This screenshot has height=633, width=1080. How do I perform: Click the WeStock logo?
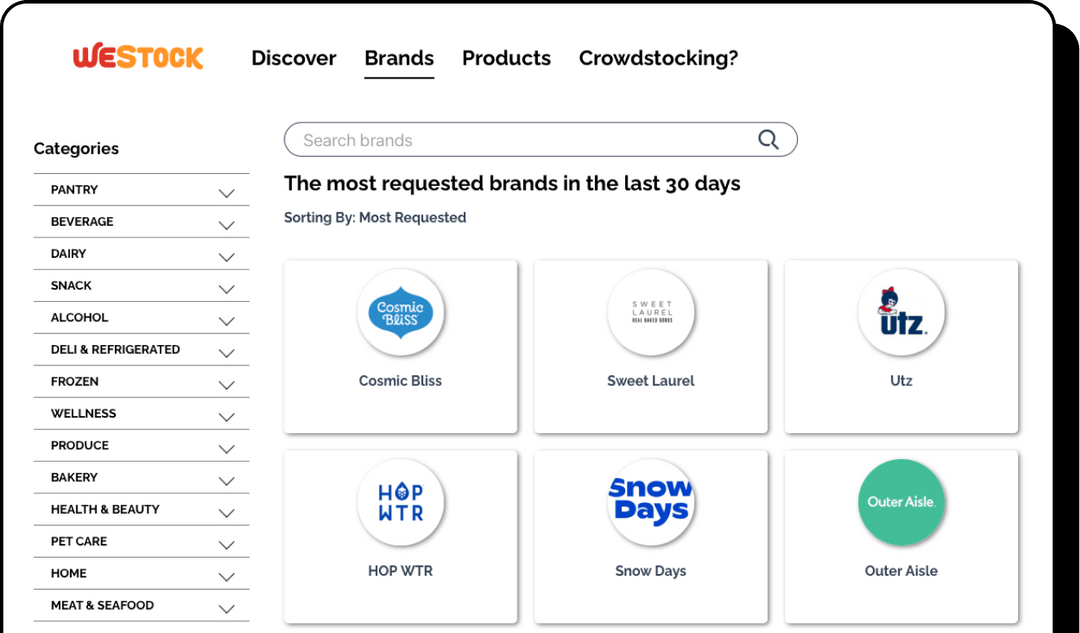tap(138, 57)
